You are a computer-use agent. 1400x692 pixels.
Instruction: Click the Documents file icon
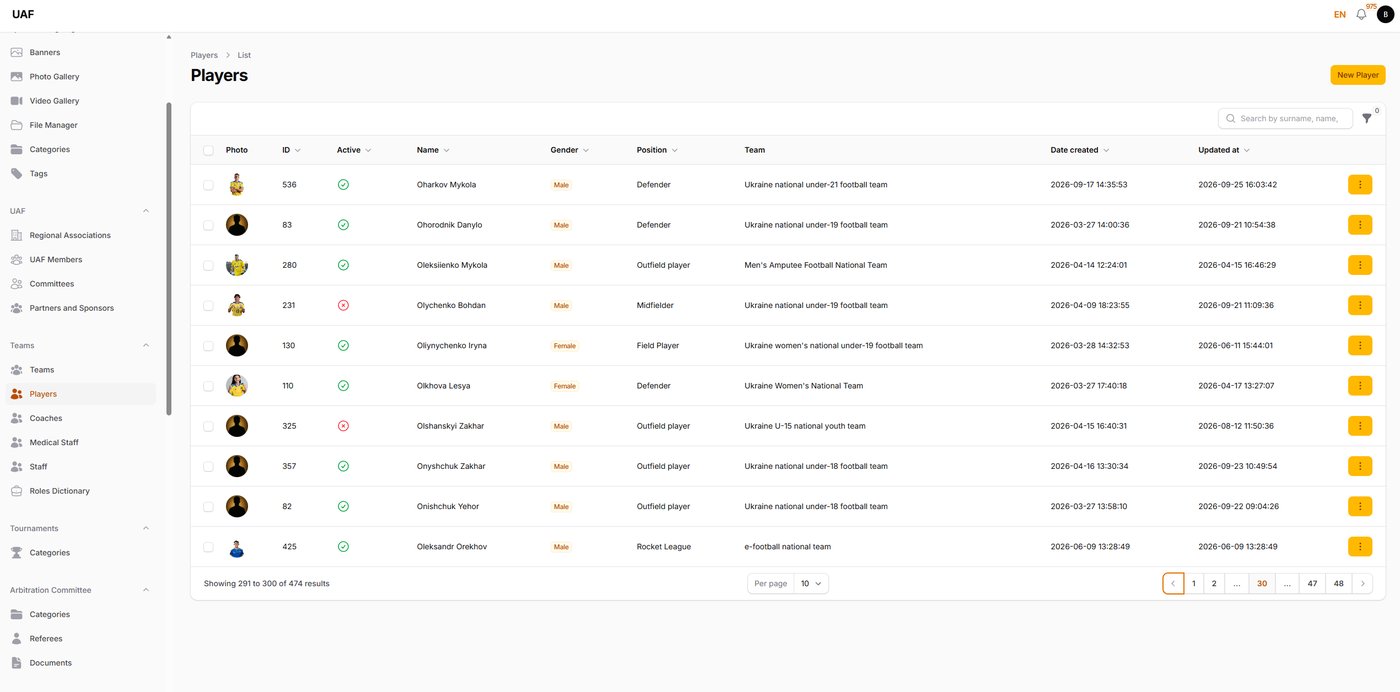pyautogui.click(x=16, y=663)
